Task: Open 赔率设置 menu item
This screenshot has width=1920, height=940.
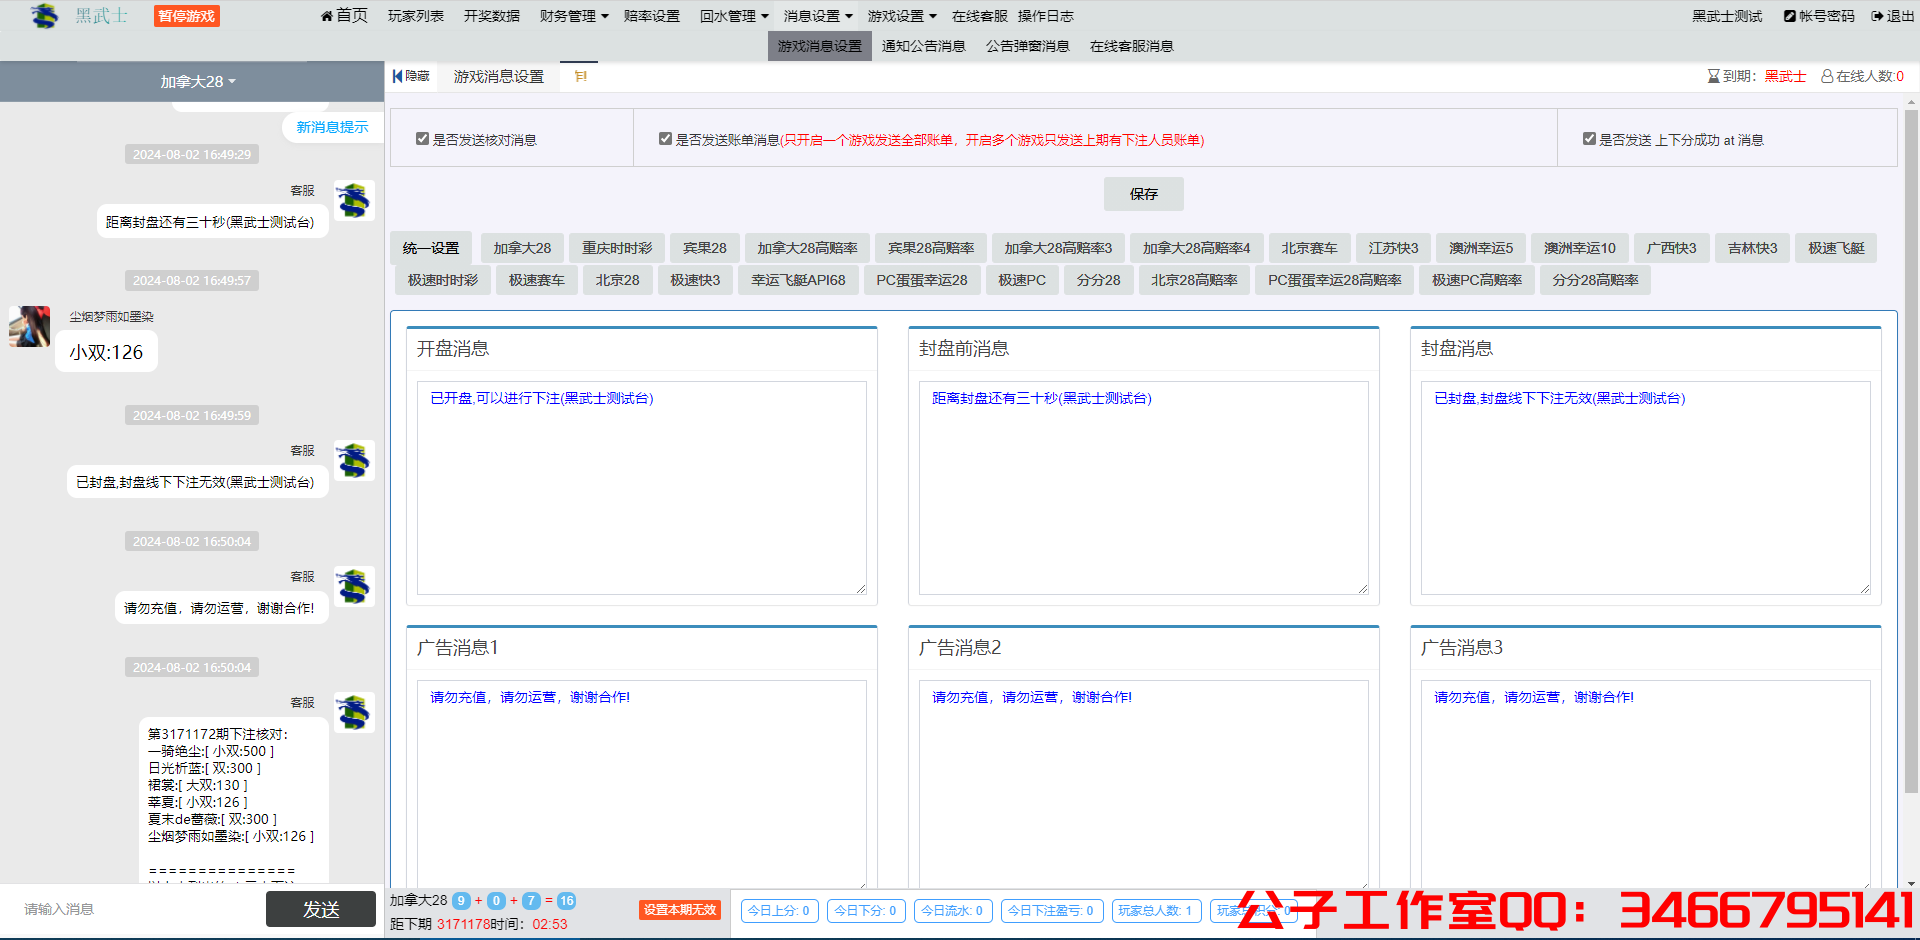Action: (652, 16)
